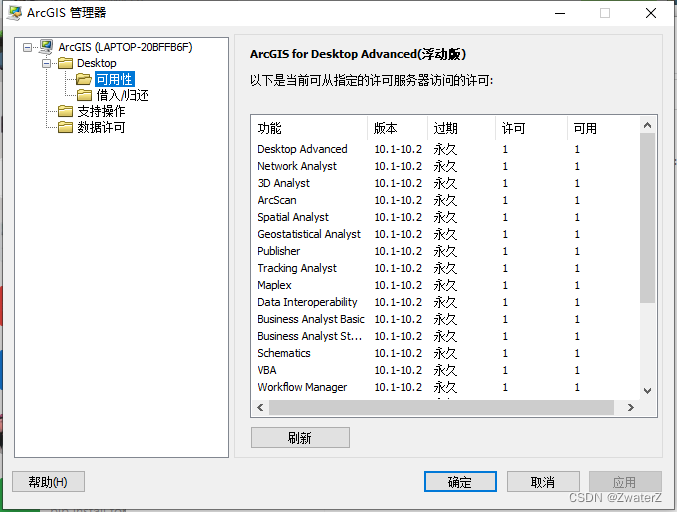Click the horizontal scroll left arrow
The height and width of the screenshot is (512, 677).
[260, 408]
